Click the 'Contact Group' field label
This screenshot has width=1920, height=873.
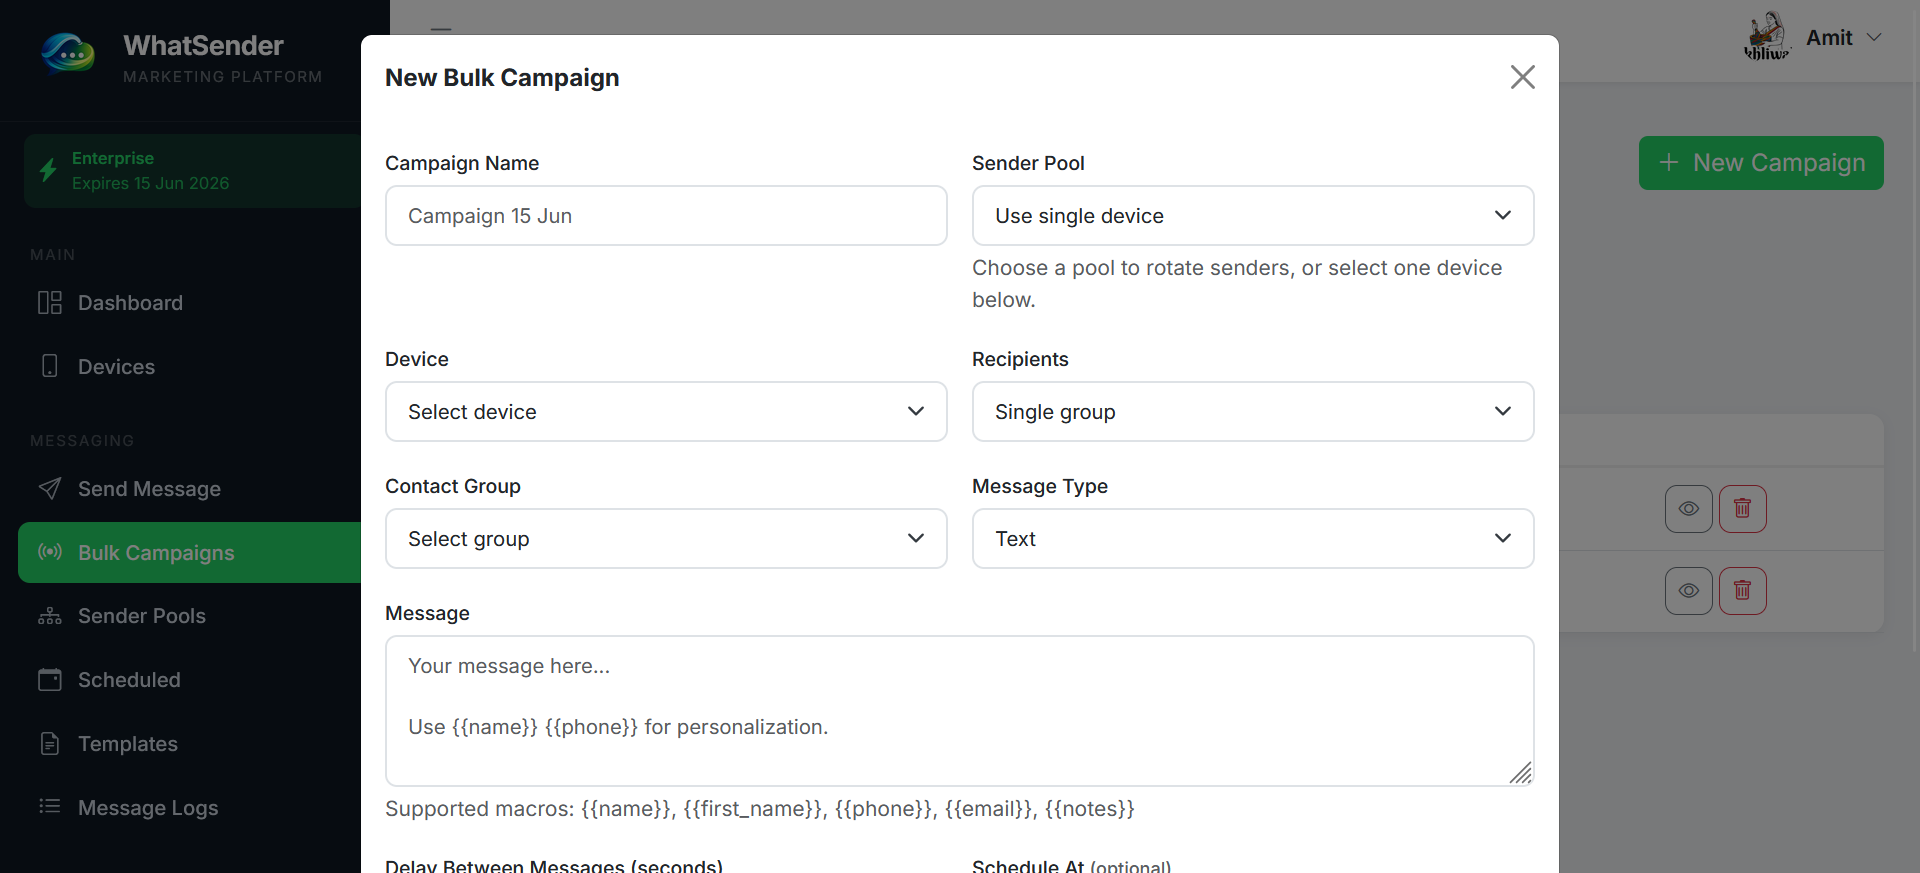click(x=453, y=486)
